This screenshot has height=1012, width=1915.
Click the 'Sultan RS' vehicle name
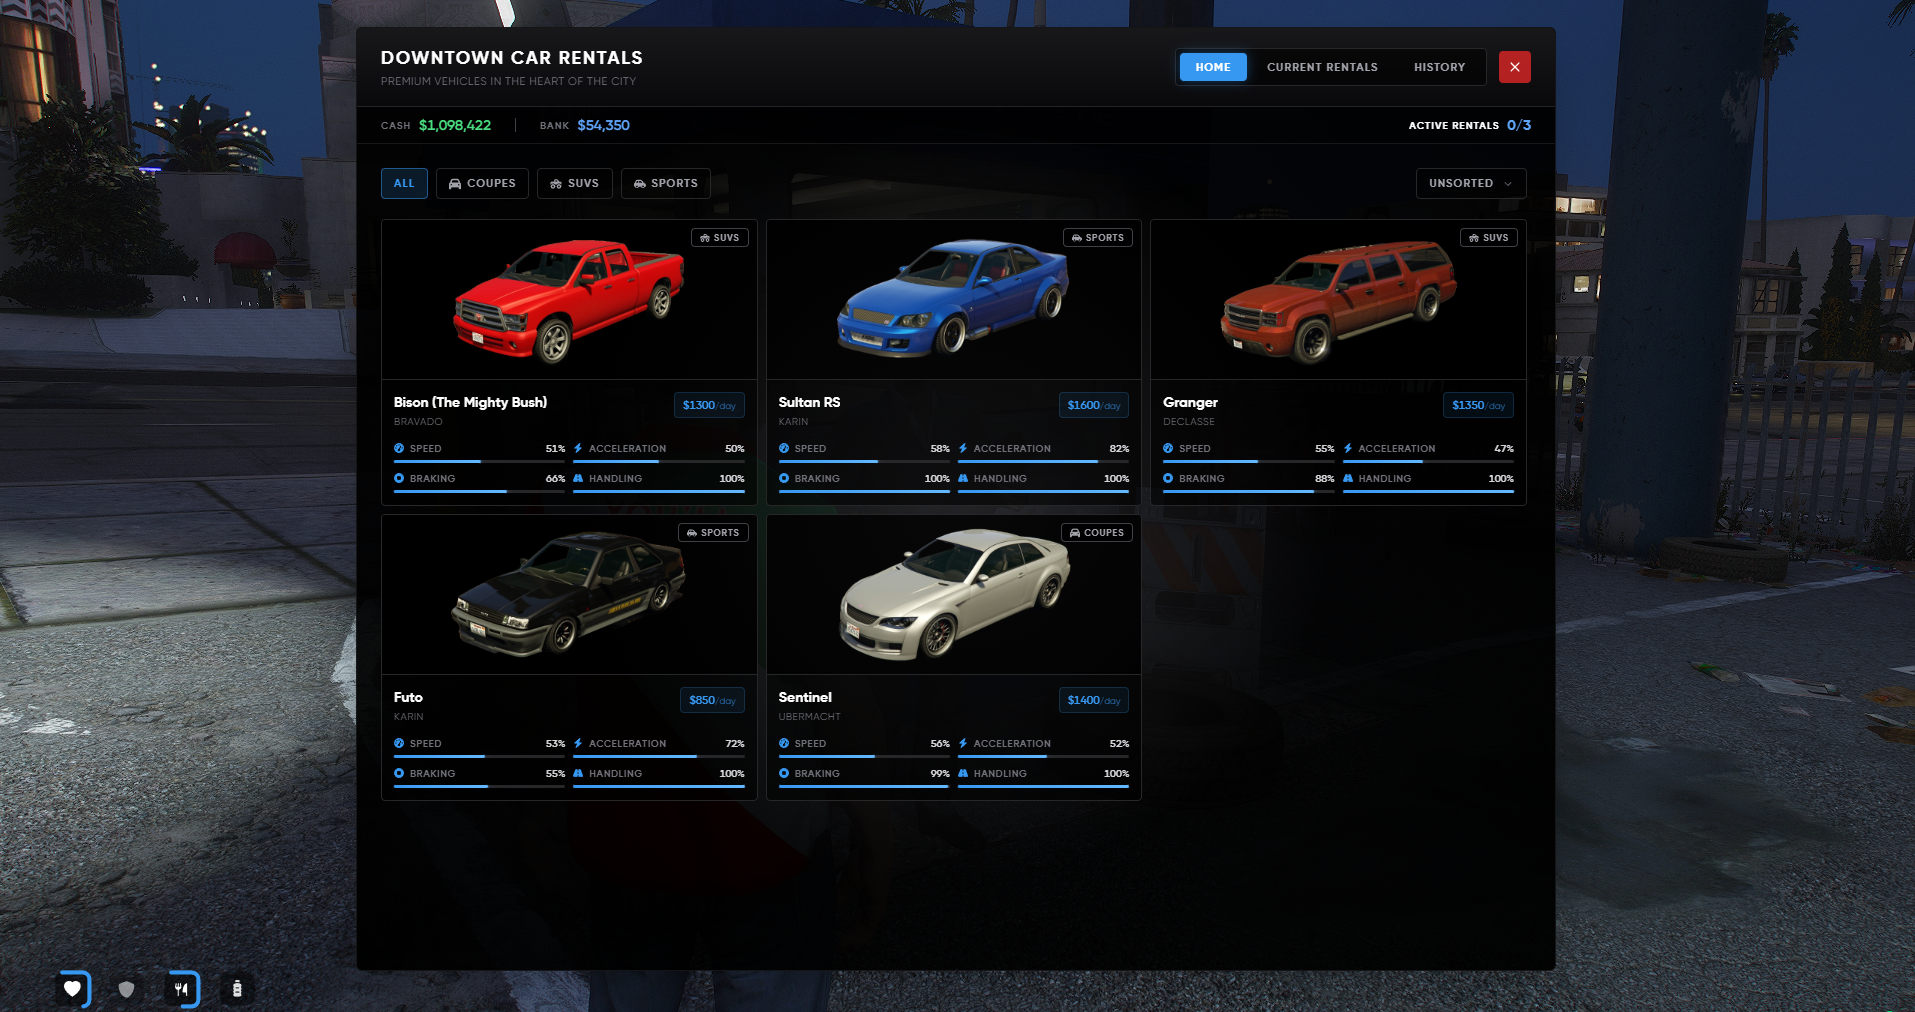[809, 402]
